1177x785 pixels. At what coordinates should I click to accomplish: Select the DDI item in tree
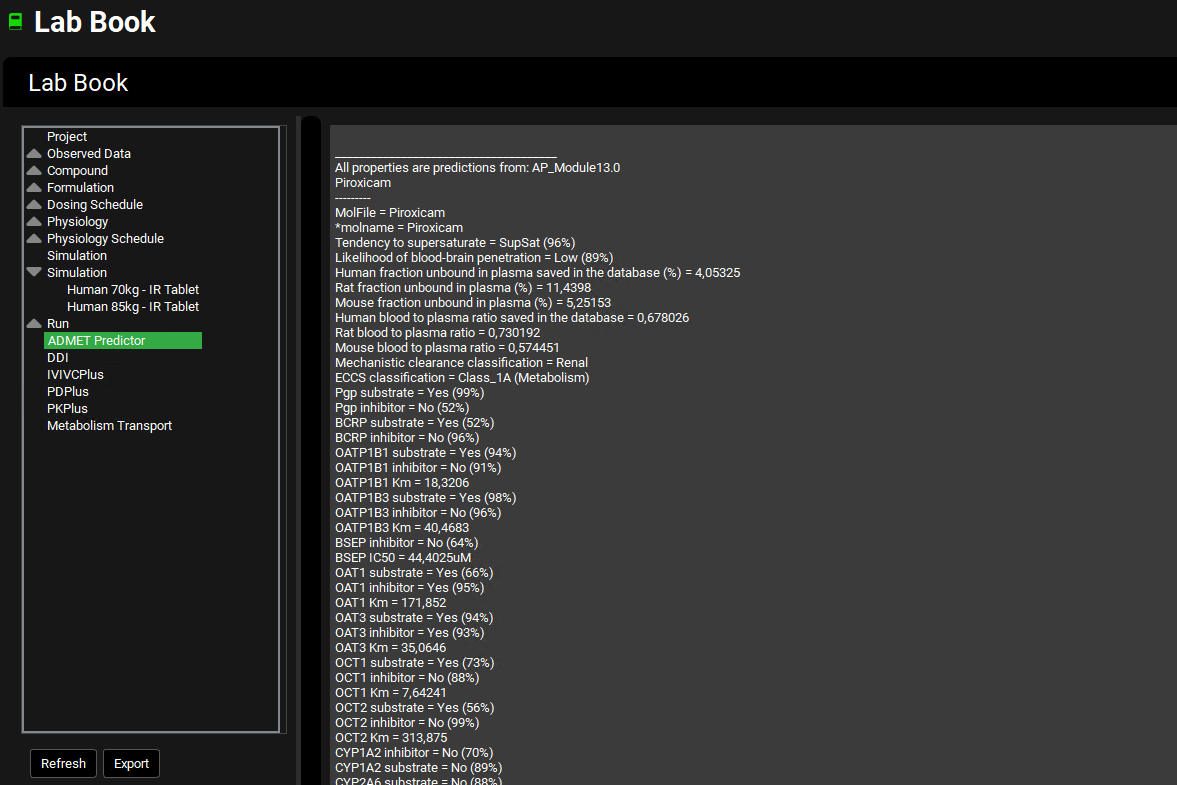click(x=58, y=358)
